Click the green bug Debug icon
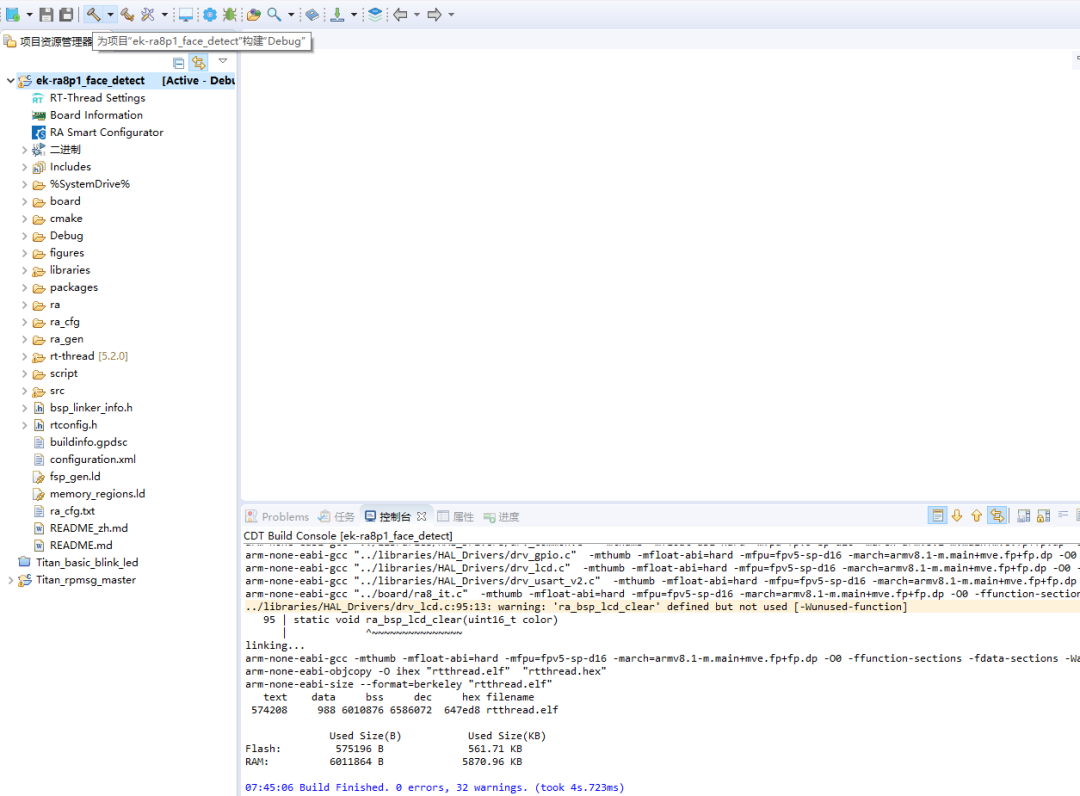This screenshot has height=796, width=1080. (229, 14)
